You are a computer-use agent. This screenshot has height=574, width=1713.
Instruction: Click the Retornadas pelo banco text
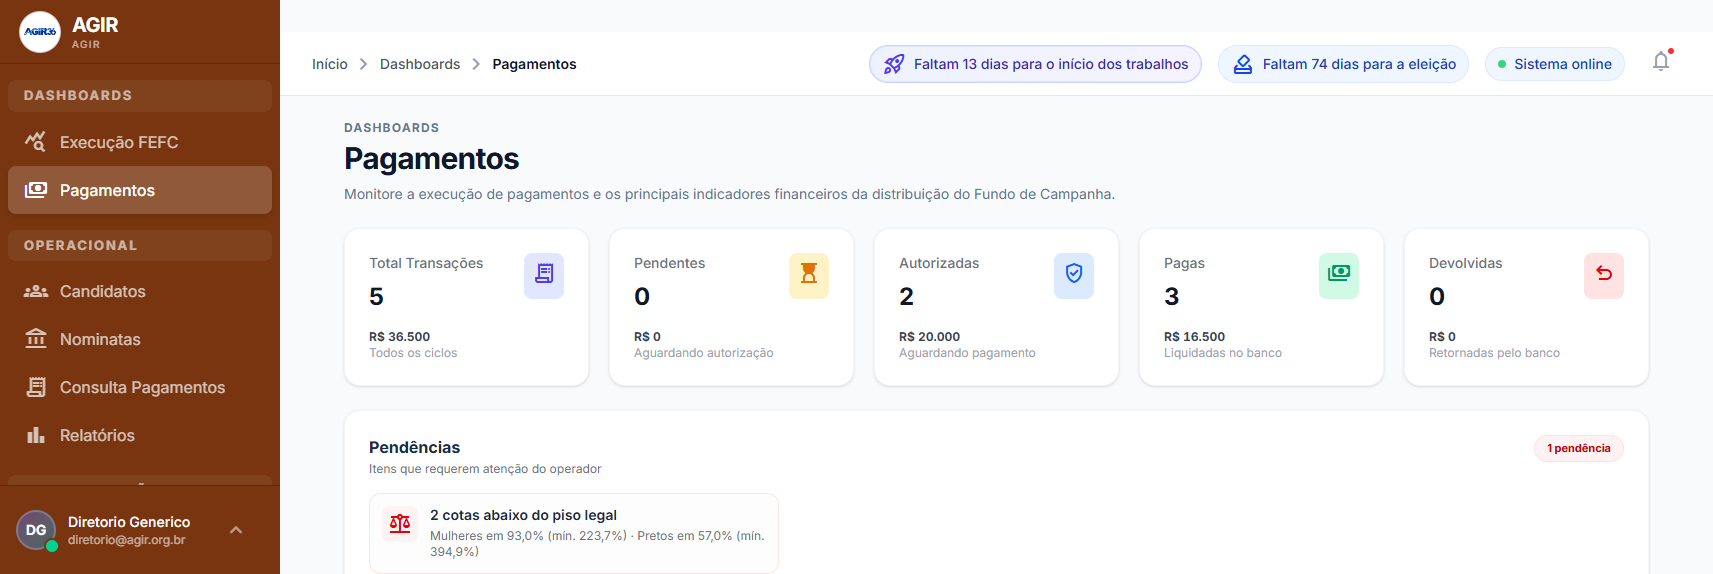coord(1494,353)
